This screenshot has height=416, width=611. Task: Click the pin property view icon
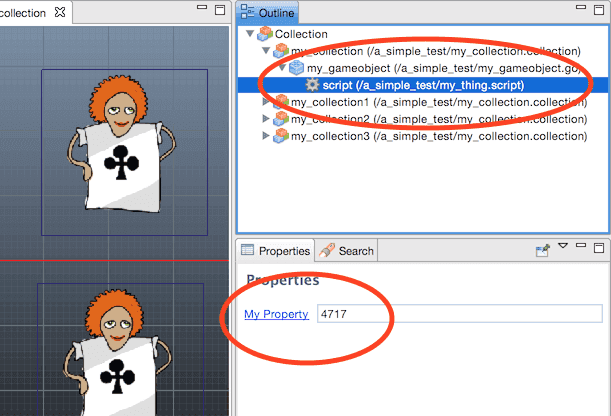coord(543,250)
